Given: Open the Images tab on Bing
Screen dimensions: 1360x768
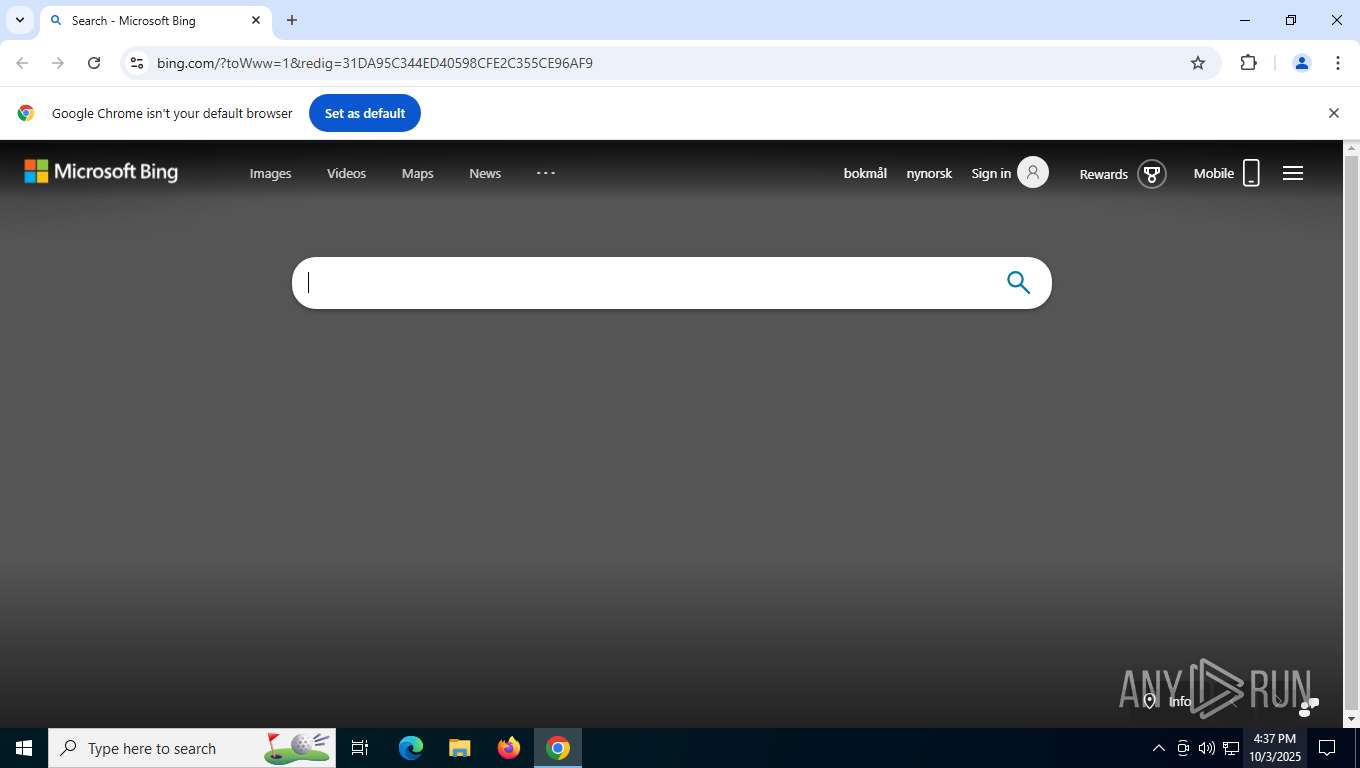Looking at the screenshot, I should pos(270,173).
